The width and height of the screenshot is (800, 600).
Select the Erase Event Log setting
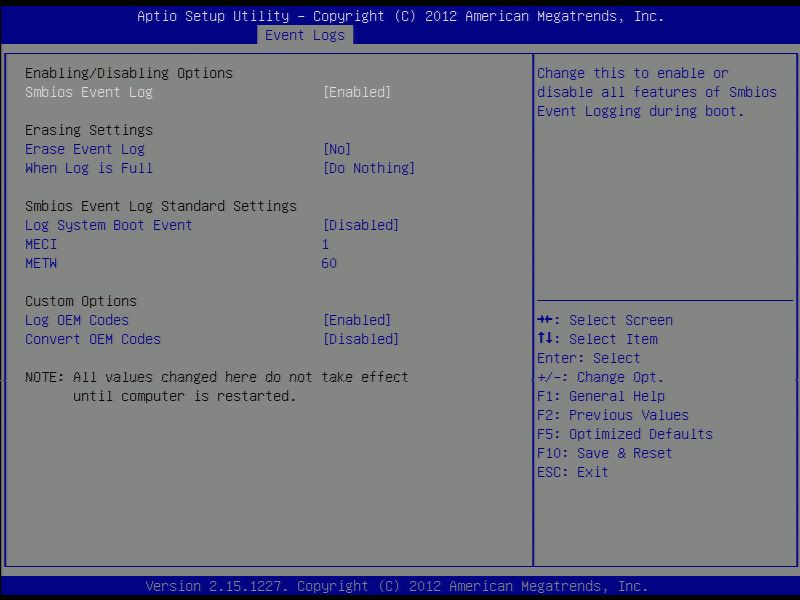[x=85, y=149]
